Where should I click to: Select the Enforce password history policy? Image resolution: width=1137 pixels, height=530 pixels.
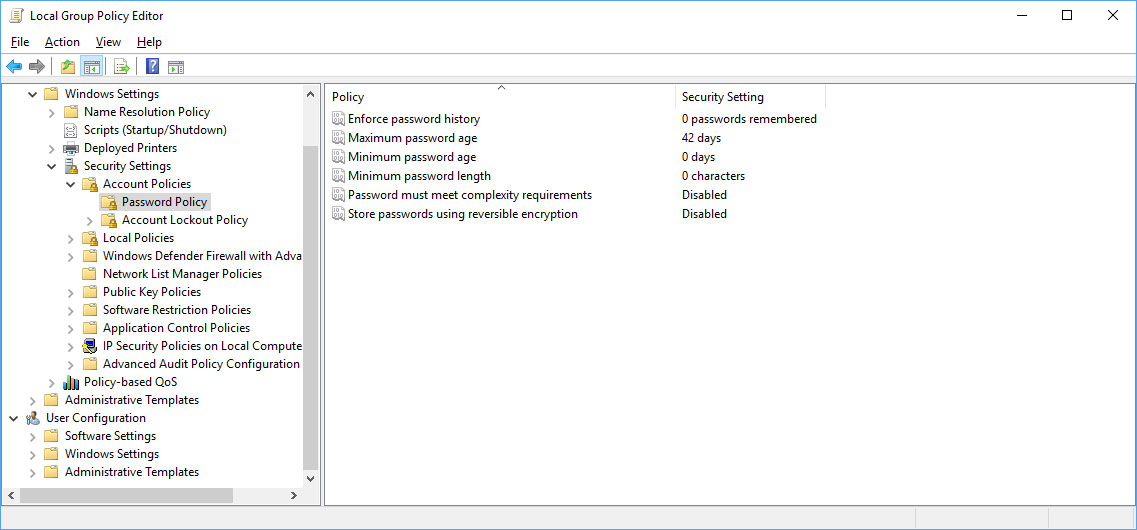tap(413, 118)
